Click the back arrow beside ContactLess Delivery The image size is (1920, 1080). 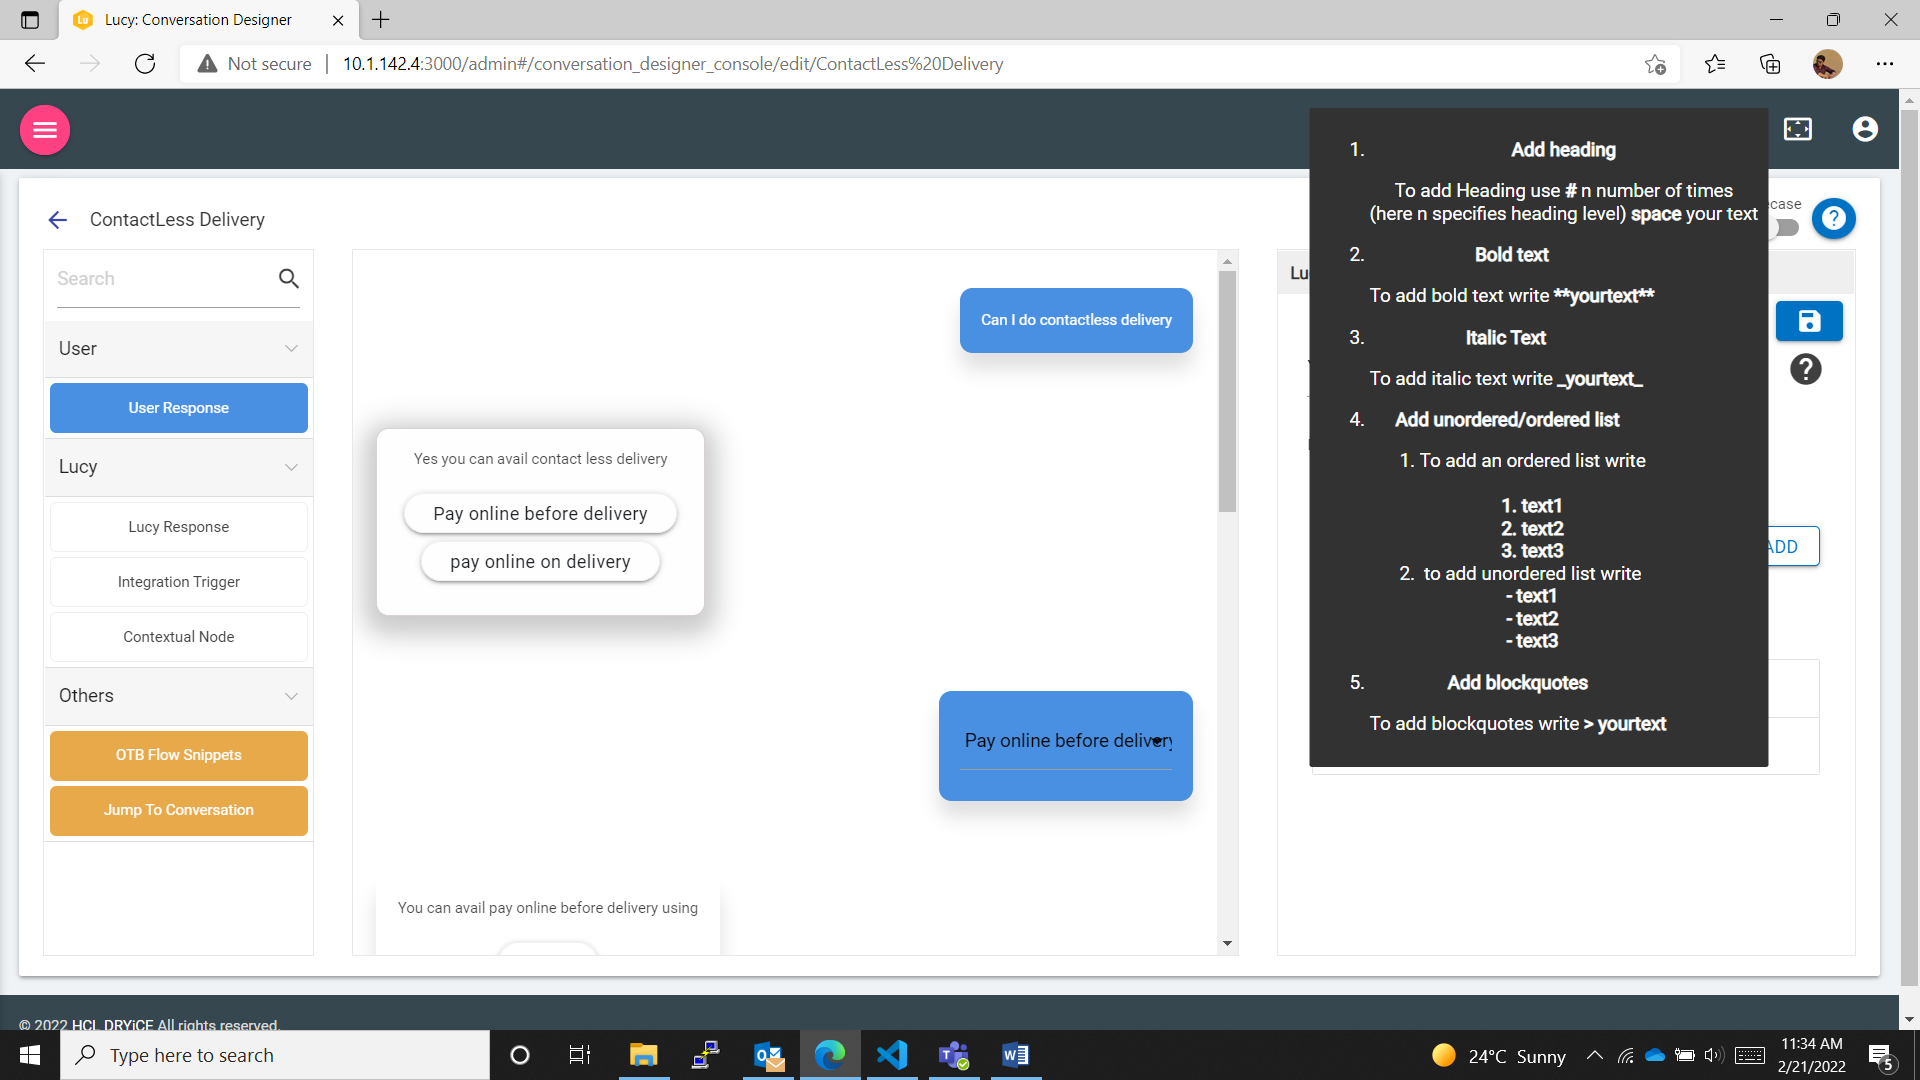coord(58,220)
